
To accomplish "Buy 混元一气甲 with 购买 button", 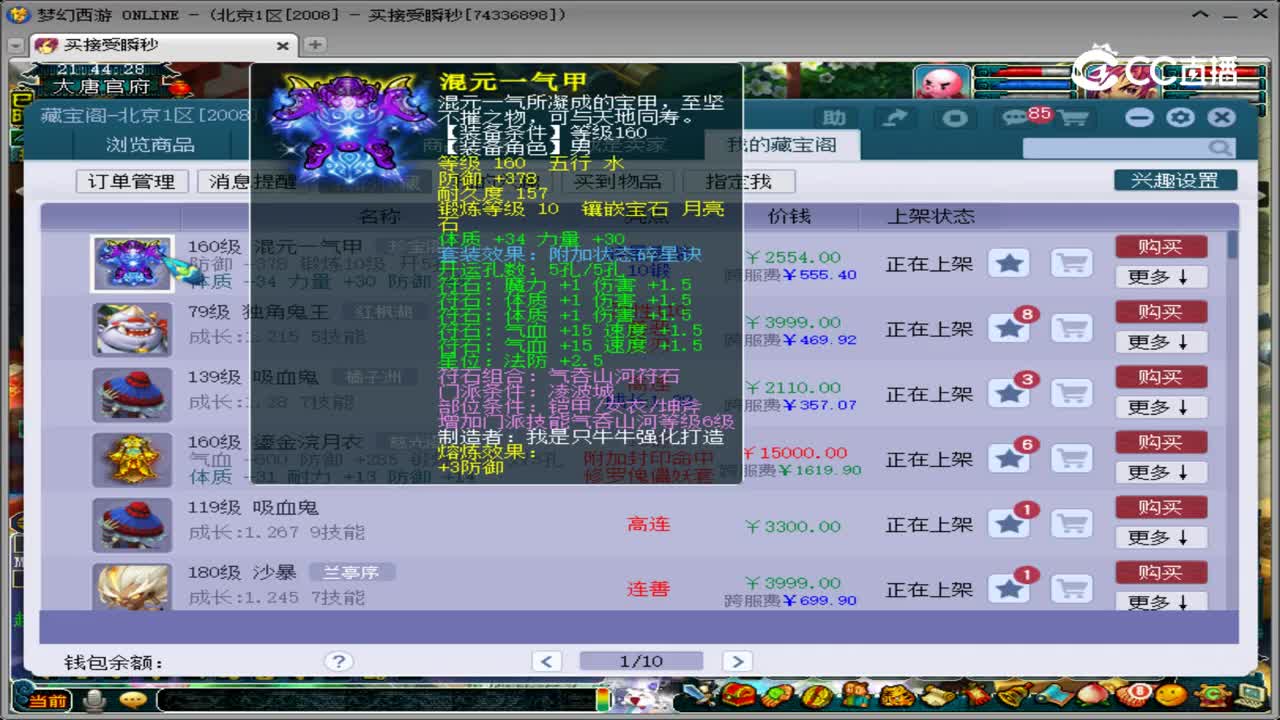I will (x=1161, y=247).
